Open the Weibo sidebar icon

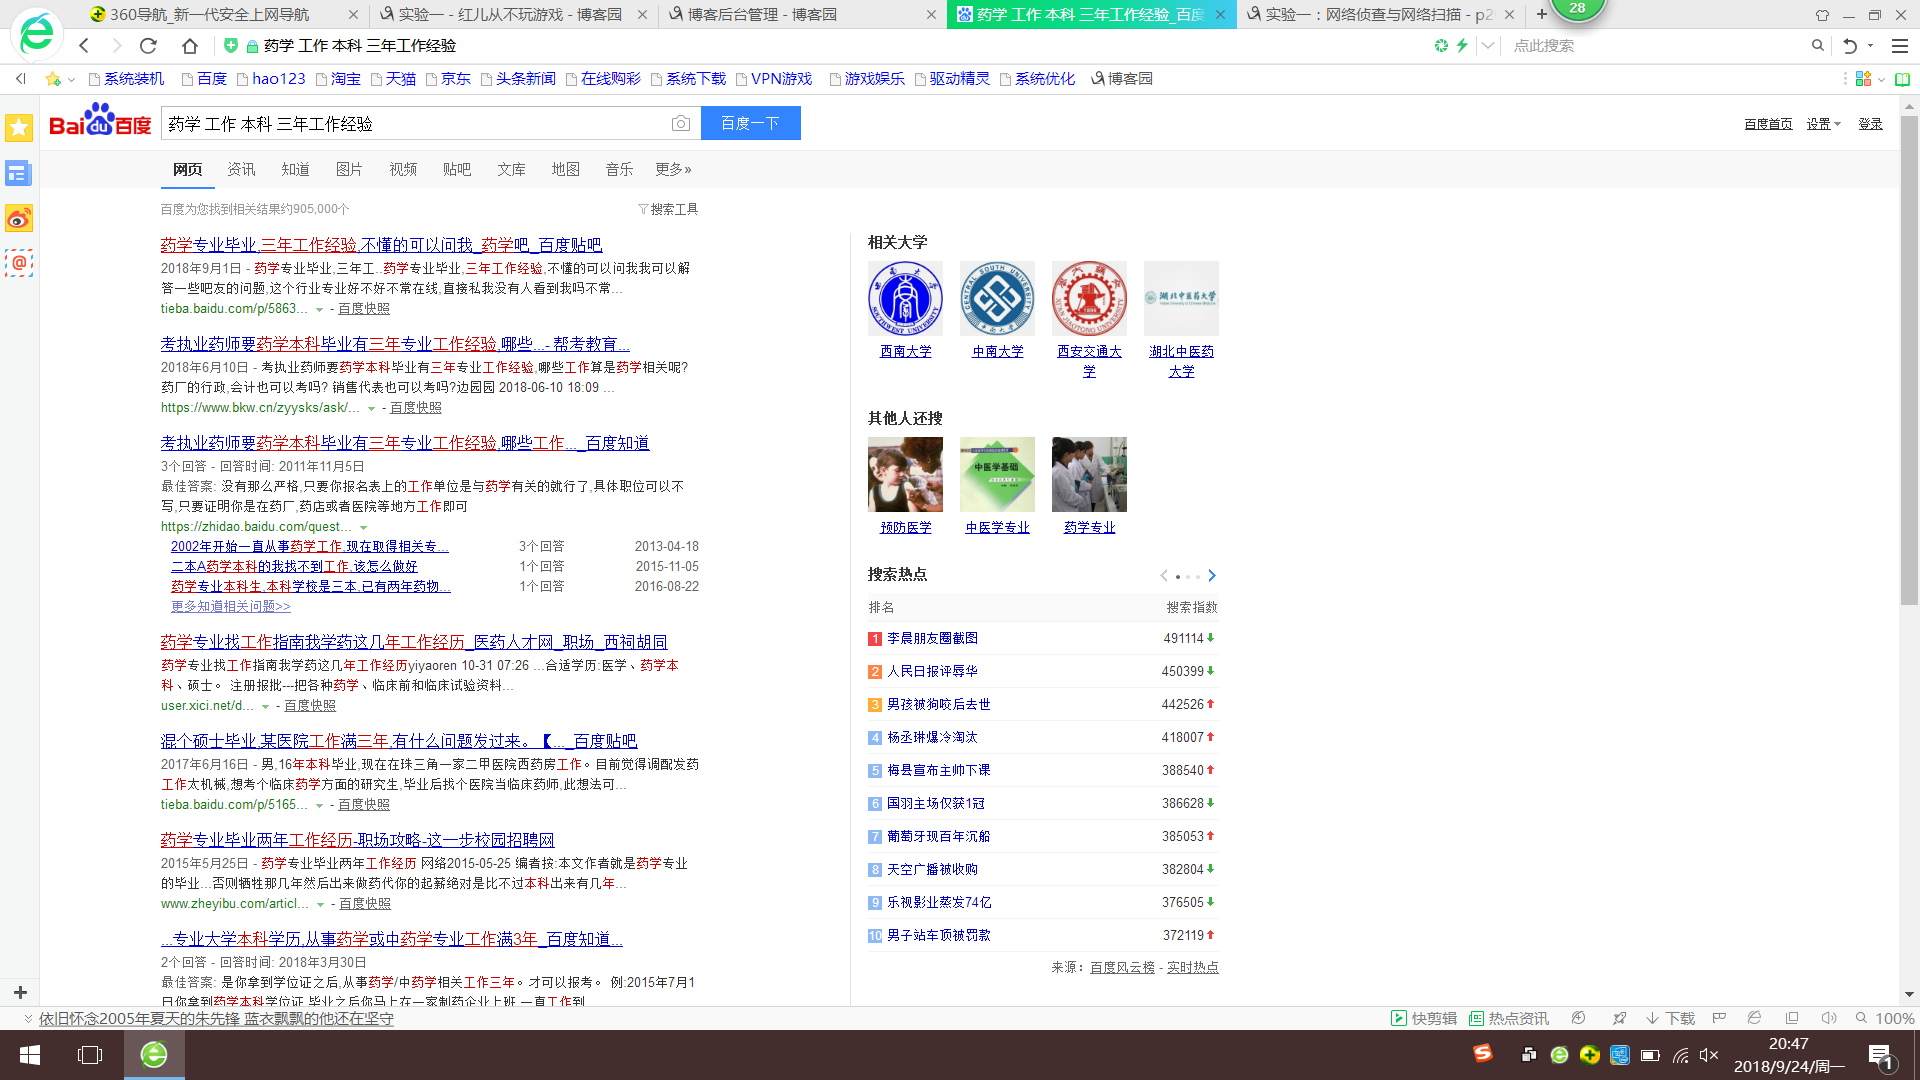(x=19, y=218)
